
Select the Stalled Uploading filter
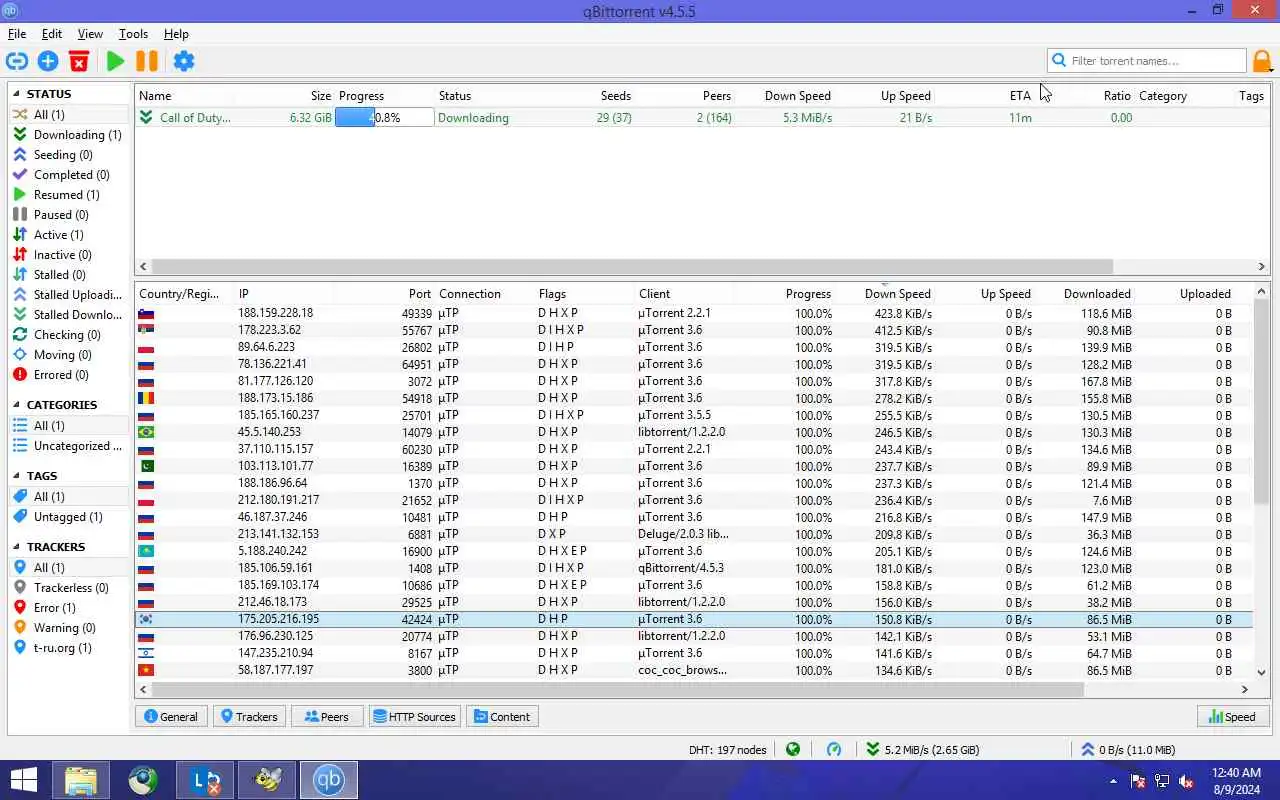pos(68,294)
